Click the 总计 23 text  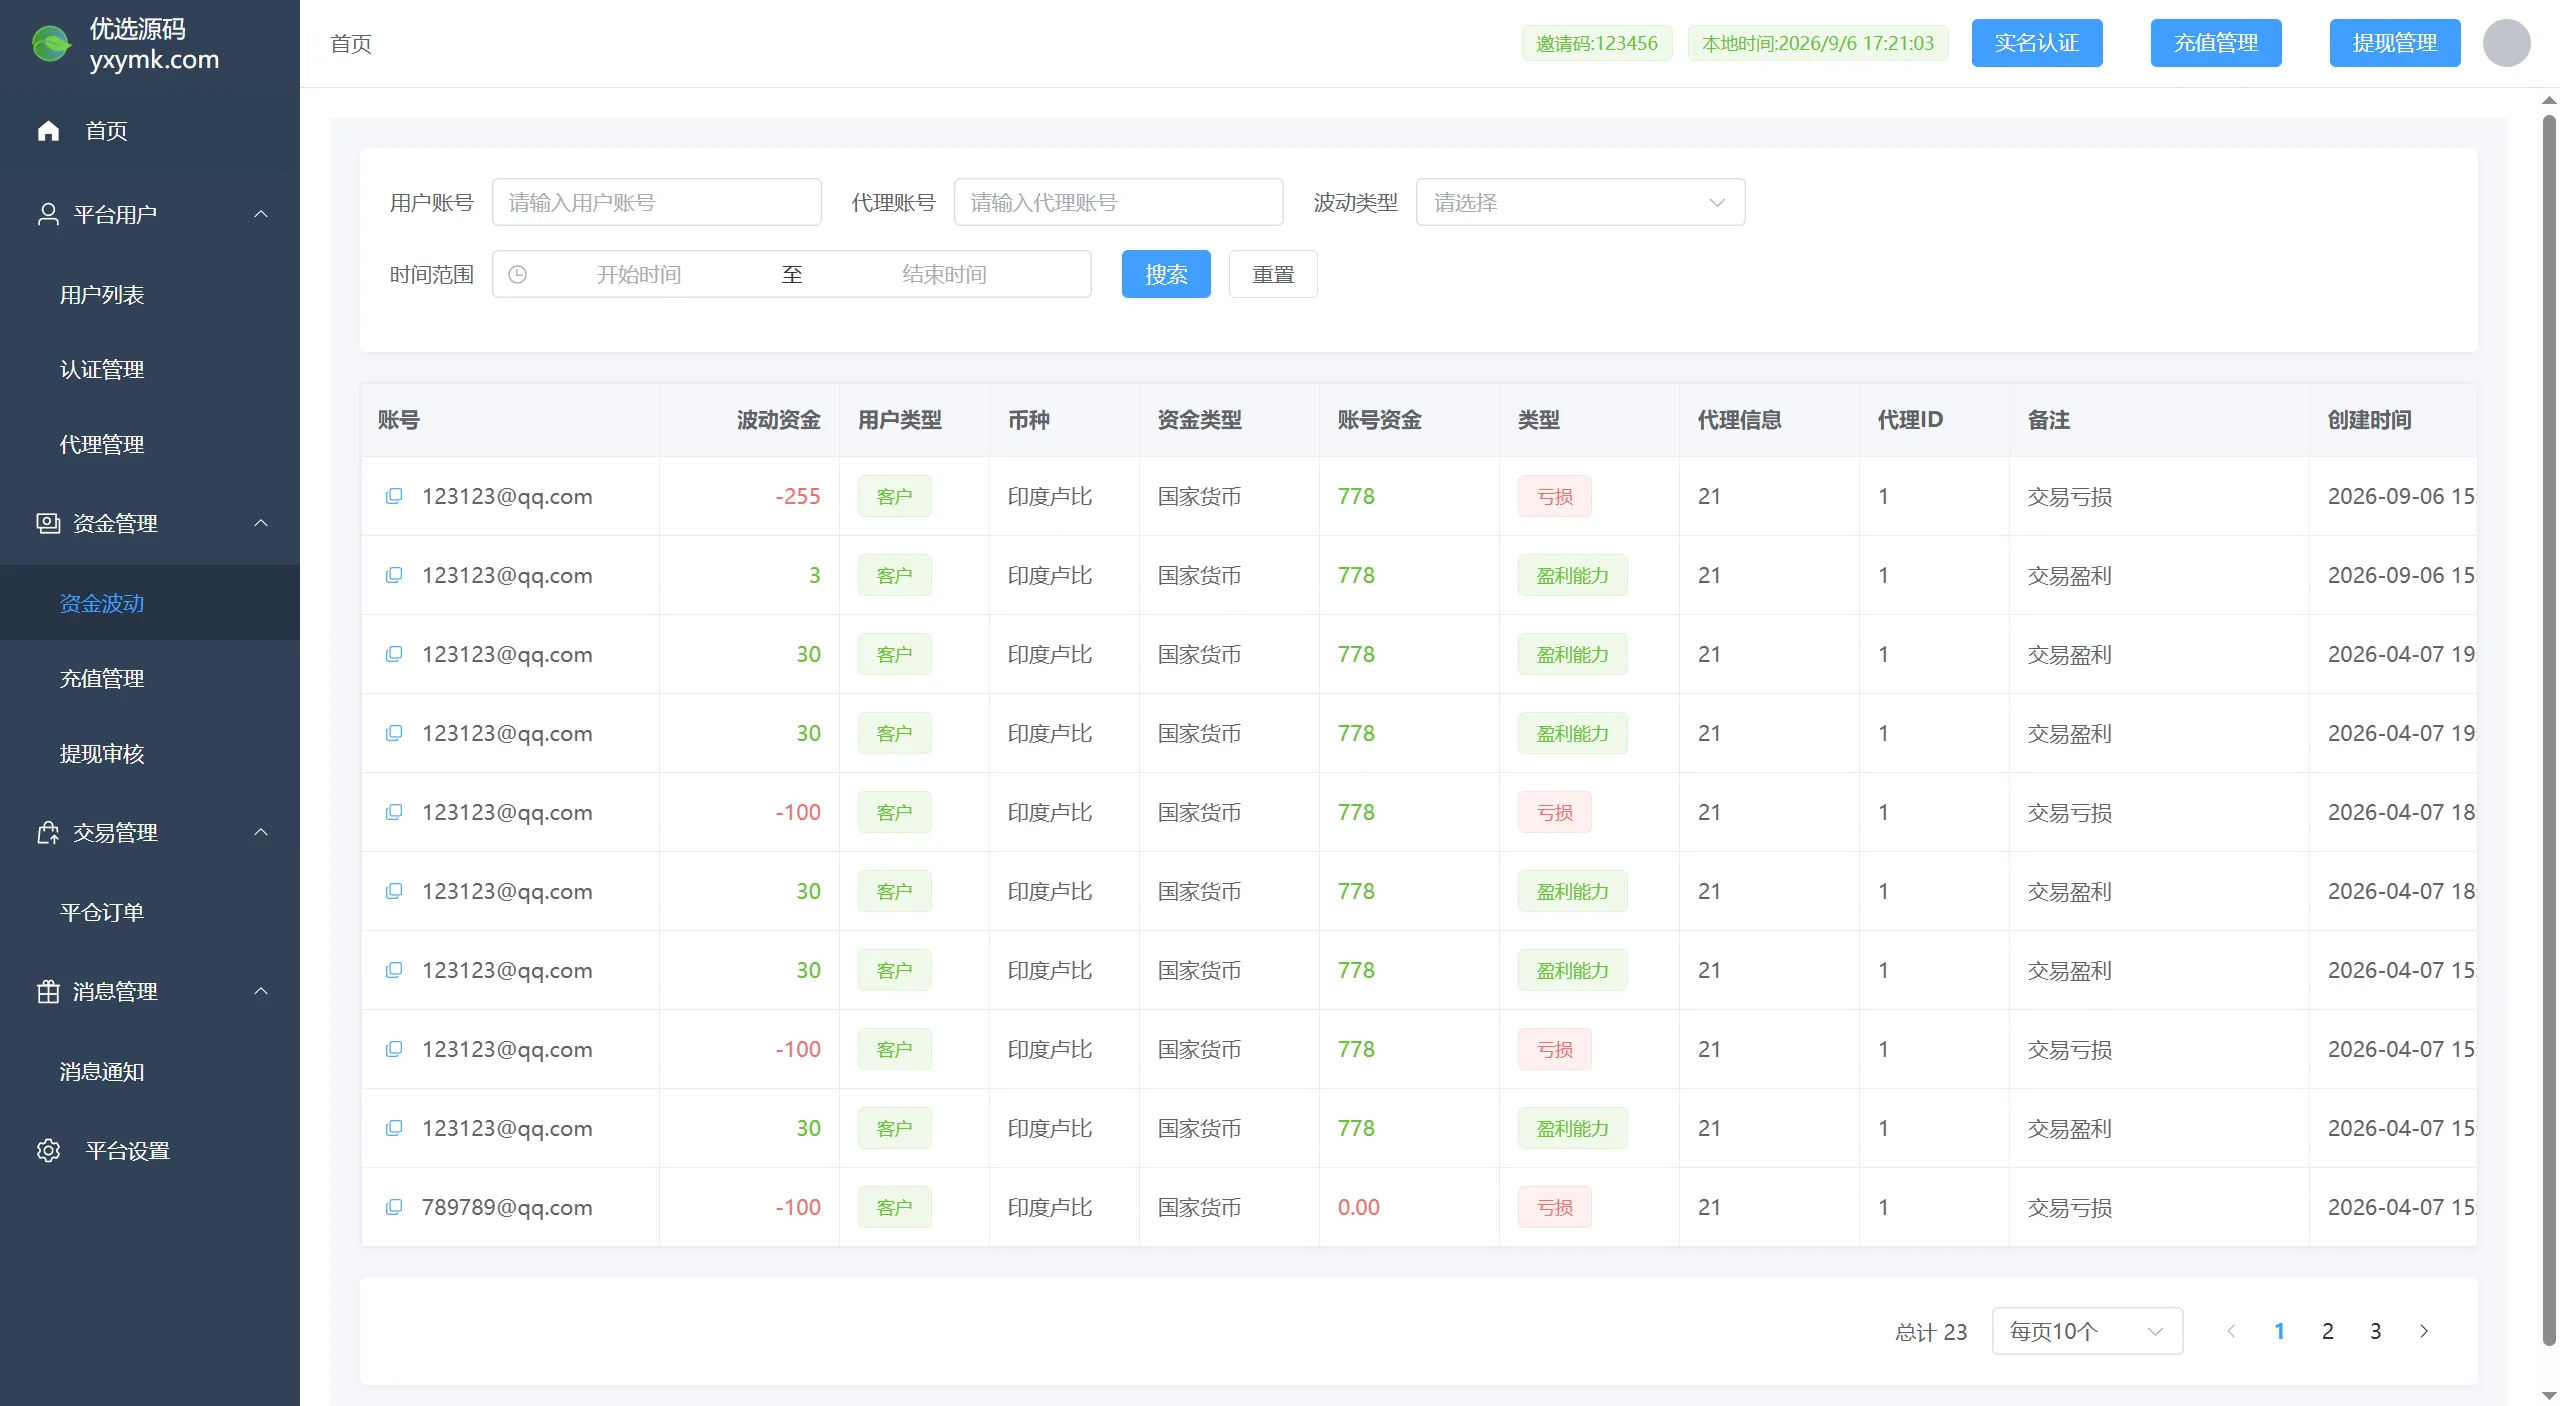(1930, 1332)
